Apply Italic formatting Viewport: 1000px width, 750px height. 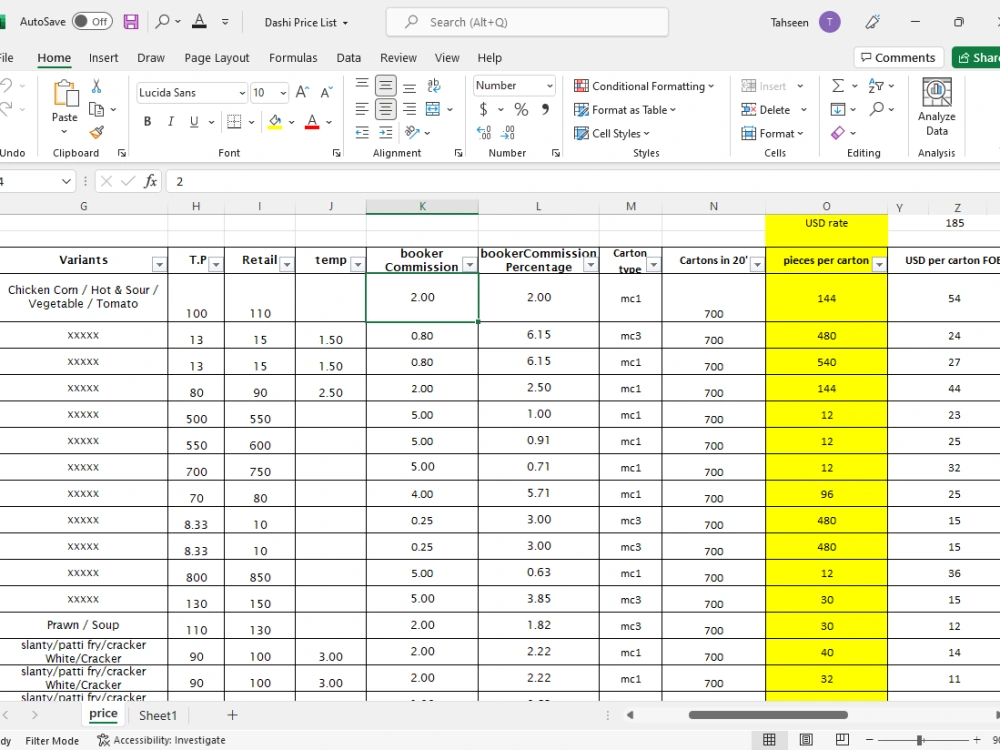pyautogui.click(x=170, y=121)
